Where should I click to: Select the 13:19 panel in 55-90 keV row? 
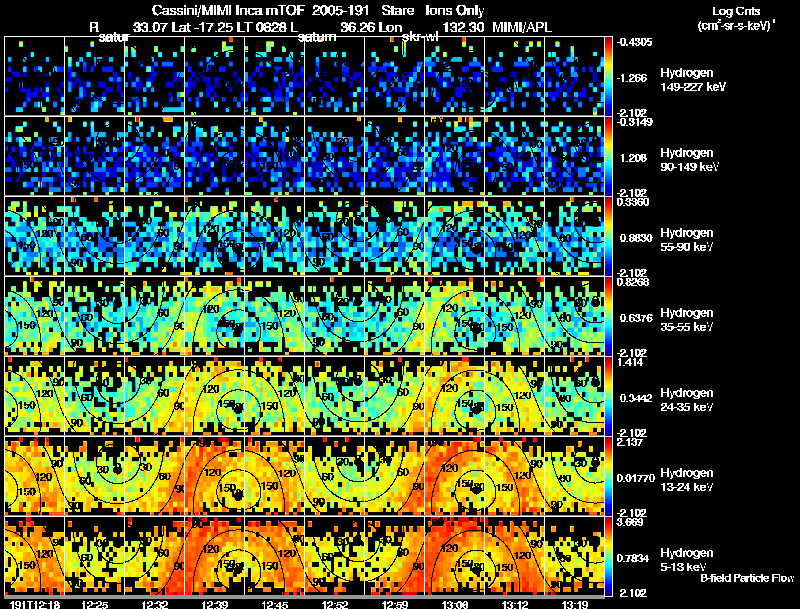(x=574, y=236)
